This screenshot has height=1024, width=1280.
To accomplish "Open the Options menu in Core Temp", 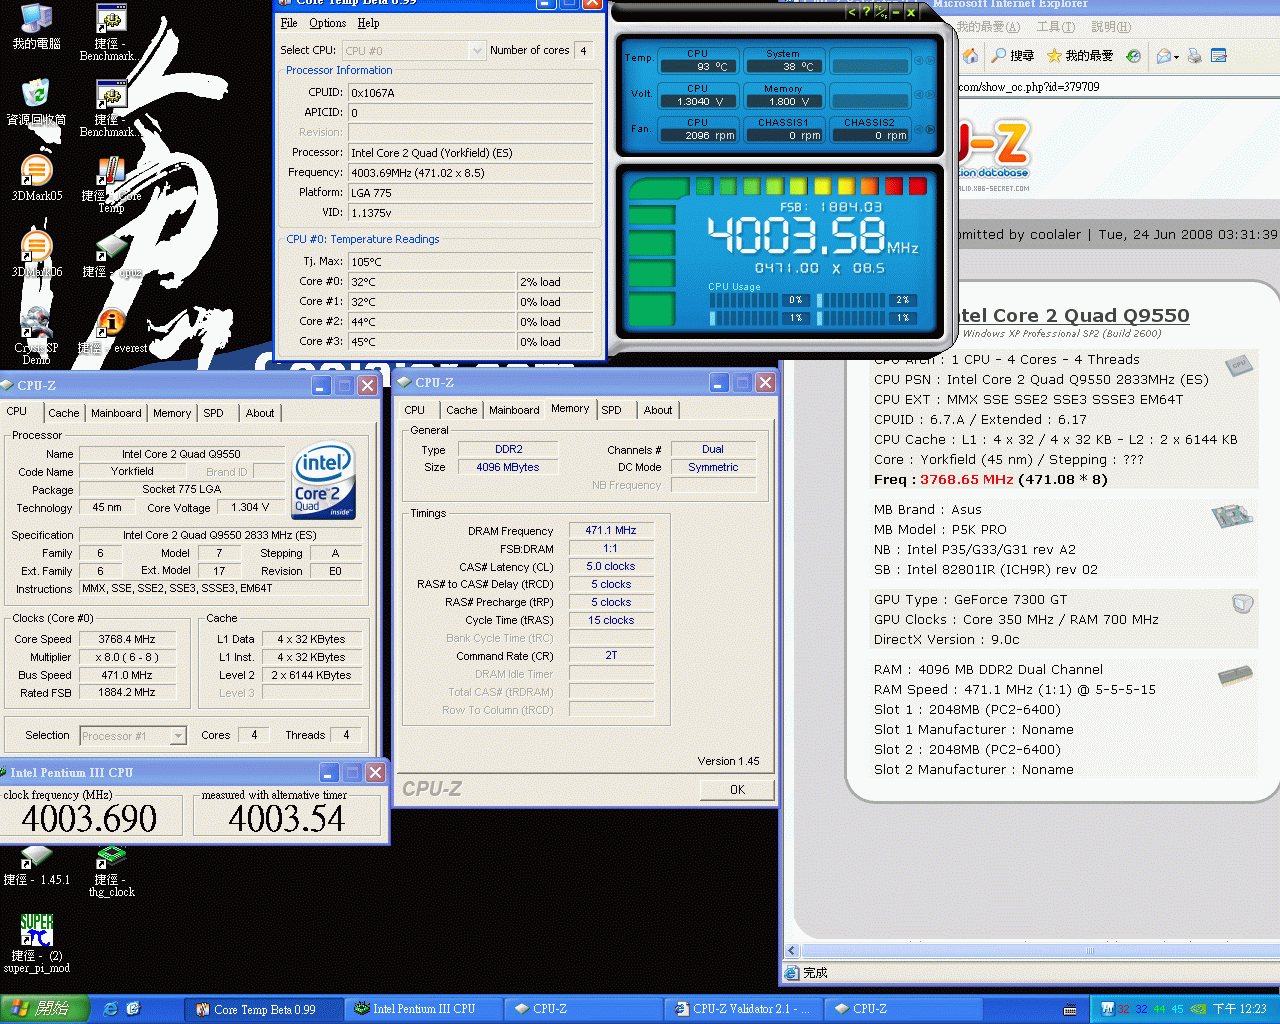I will [x=328, y=23].
